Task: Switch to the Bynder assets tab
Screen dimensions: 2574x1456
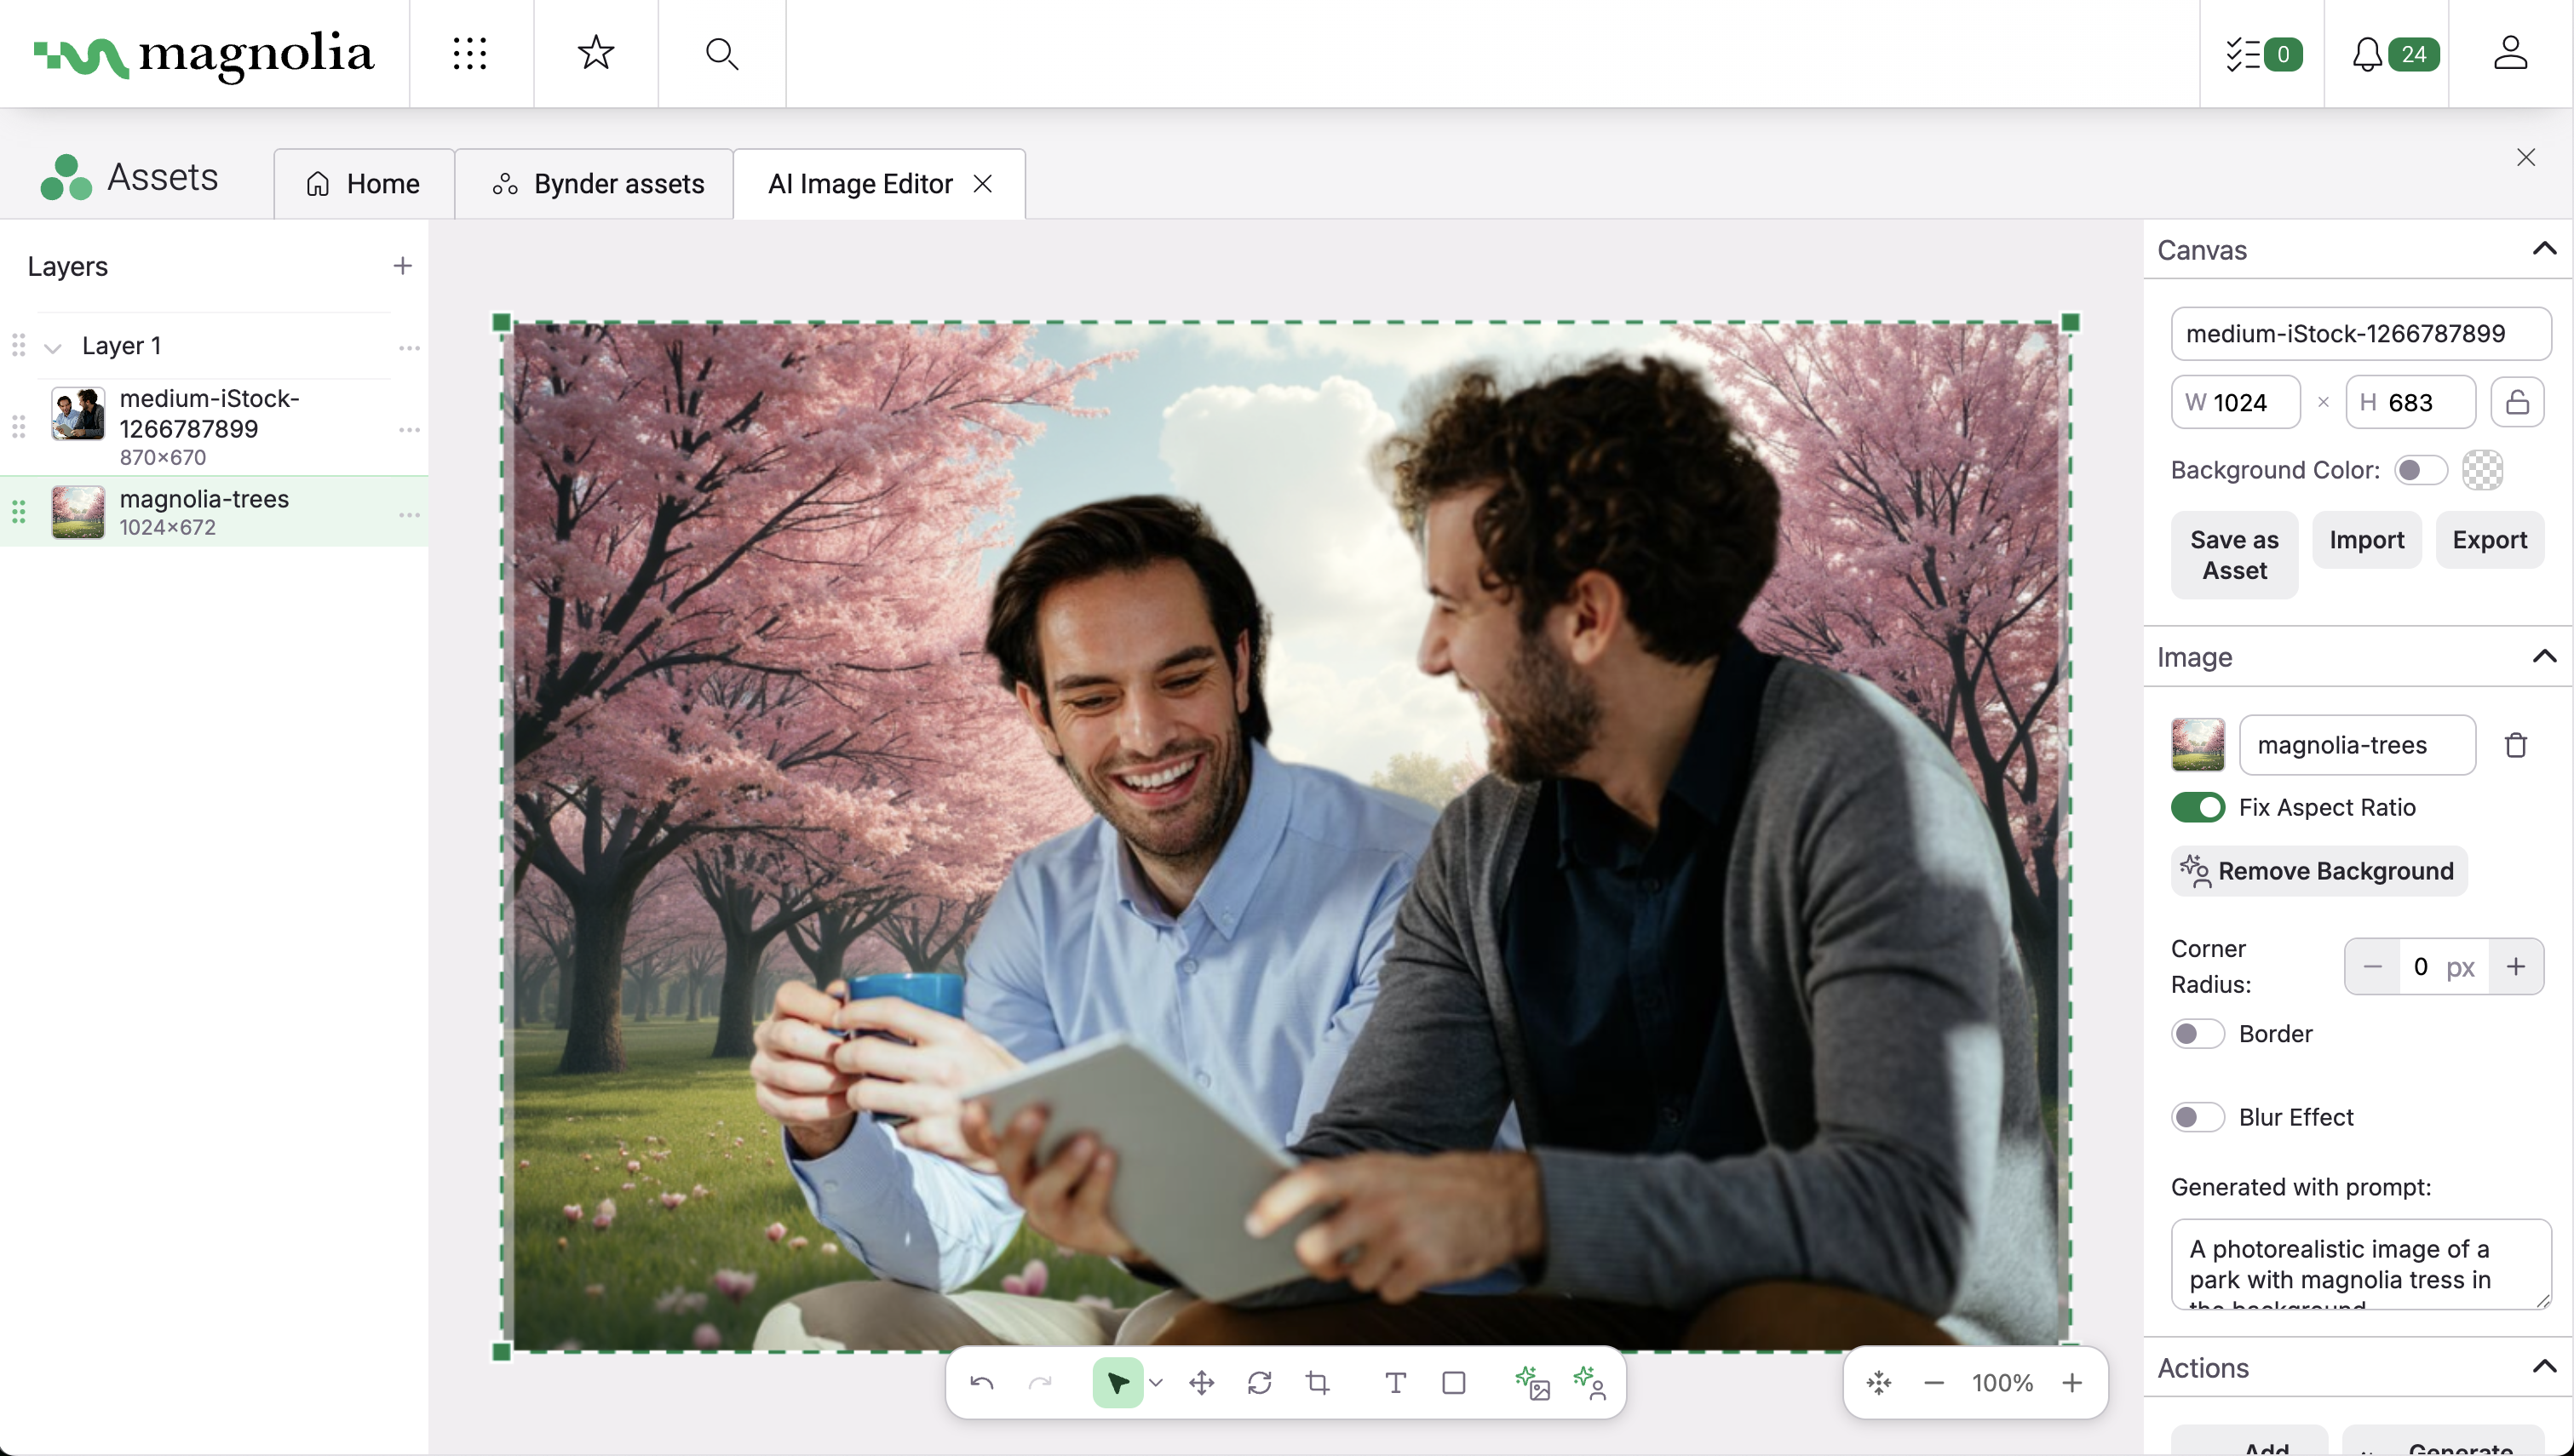Action: click(x=597, y=184)
